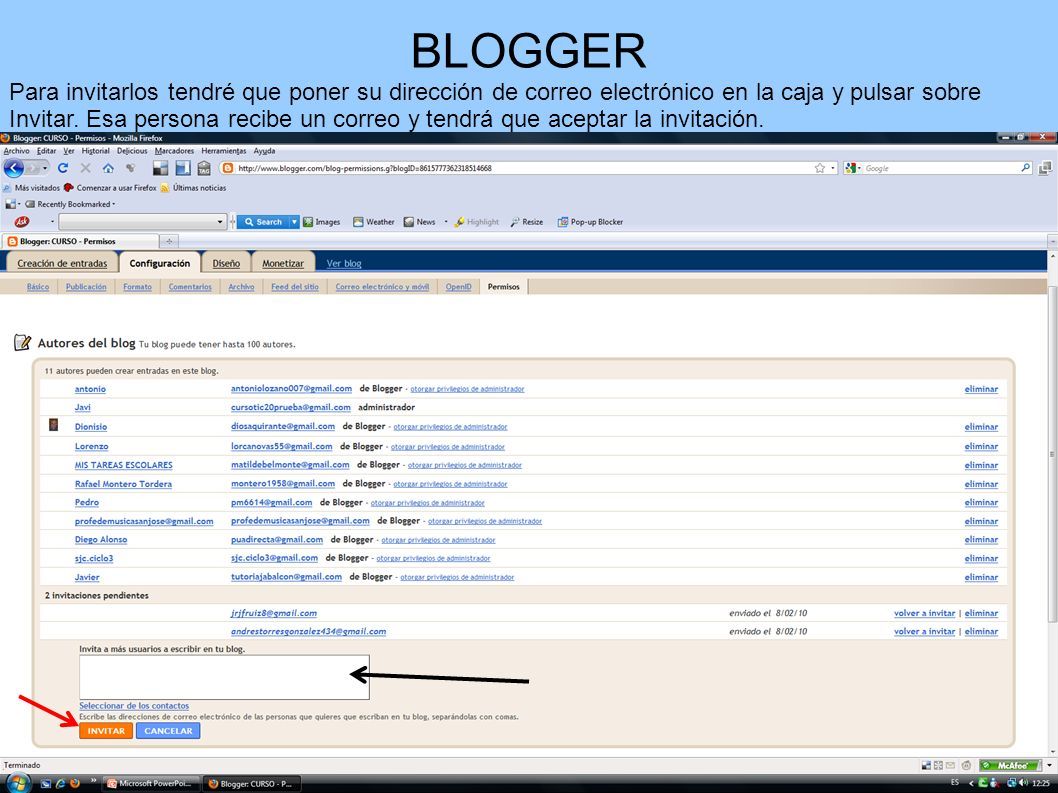Open the back/forward history dropdown
1058x793 pixels.
pos(45,168)
